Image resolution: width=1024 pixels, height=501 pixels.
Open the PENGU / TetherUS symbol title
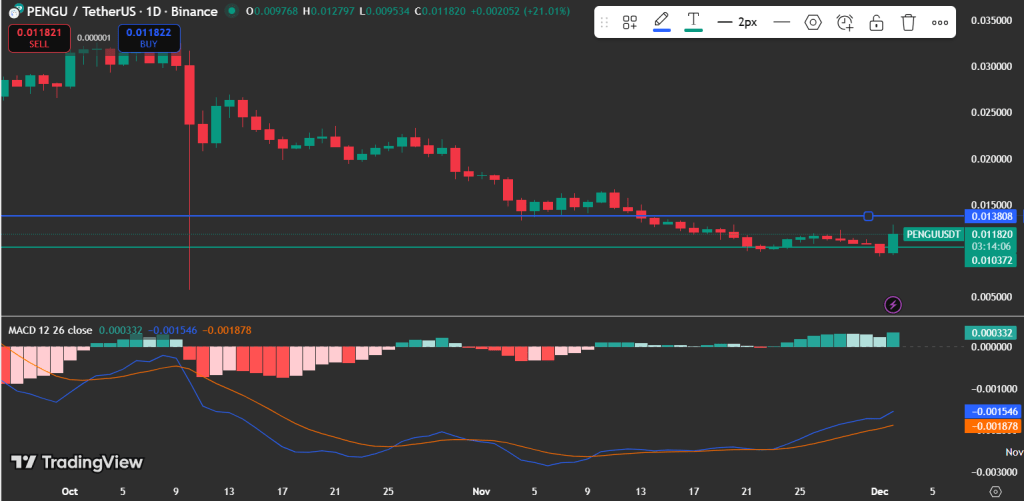coord(122,11)
